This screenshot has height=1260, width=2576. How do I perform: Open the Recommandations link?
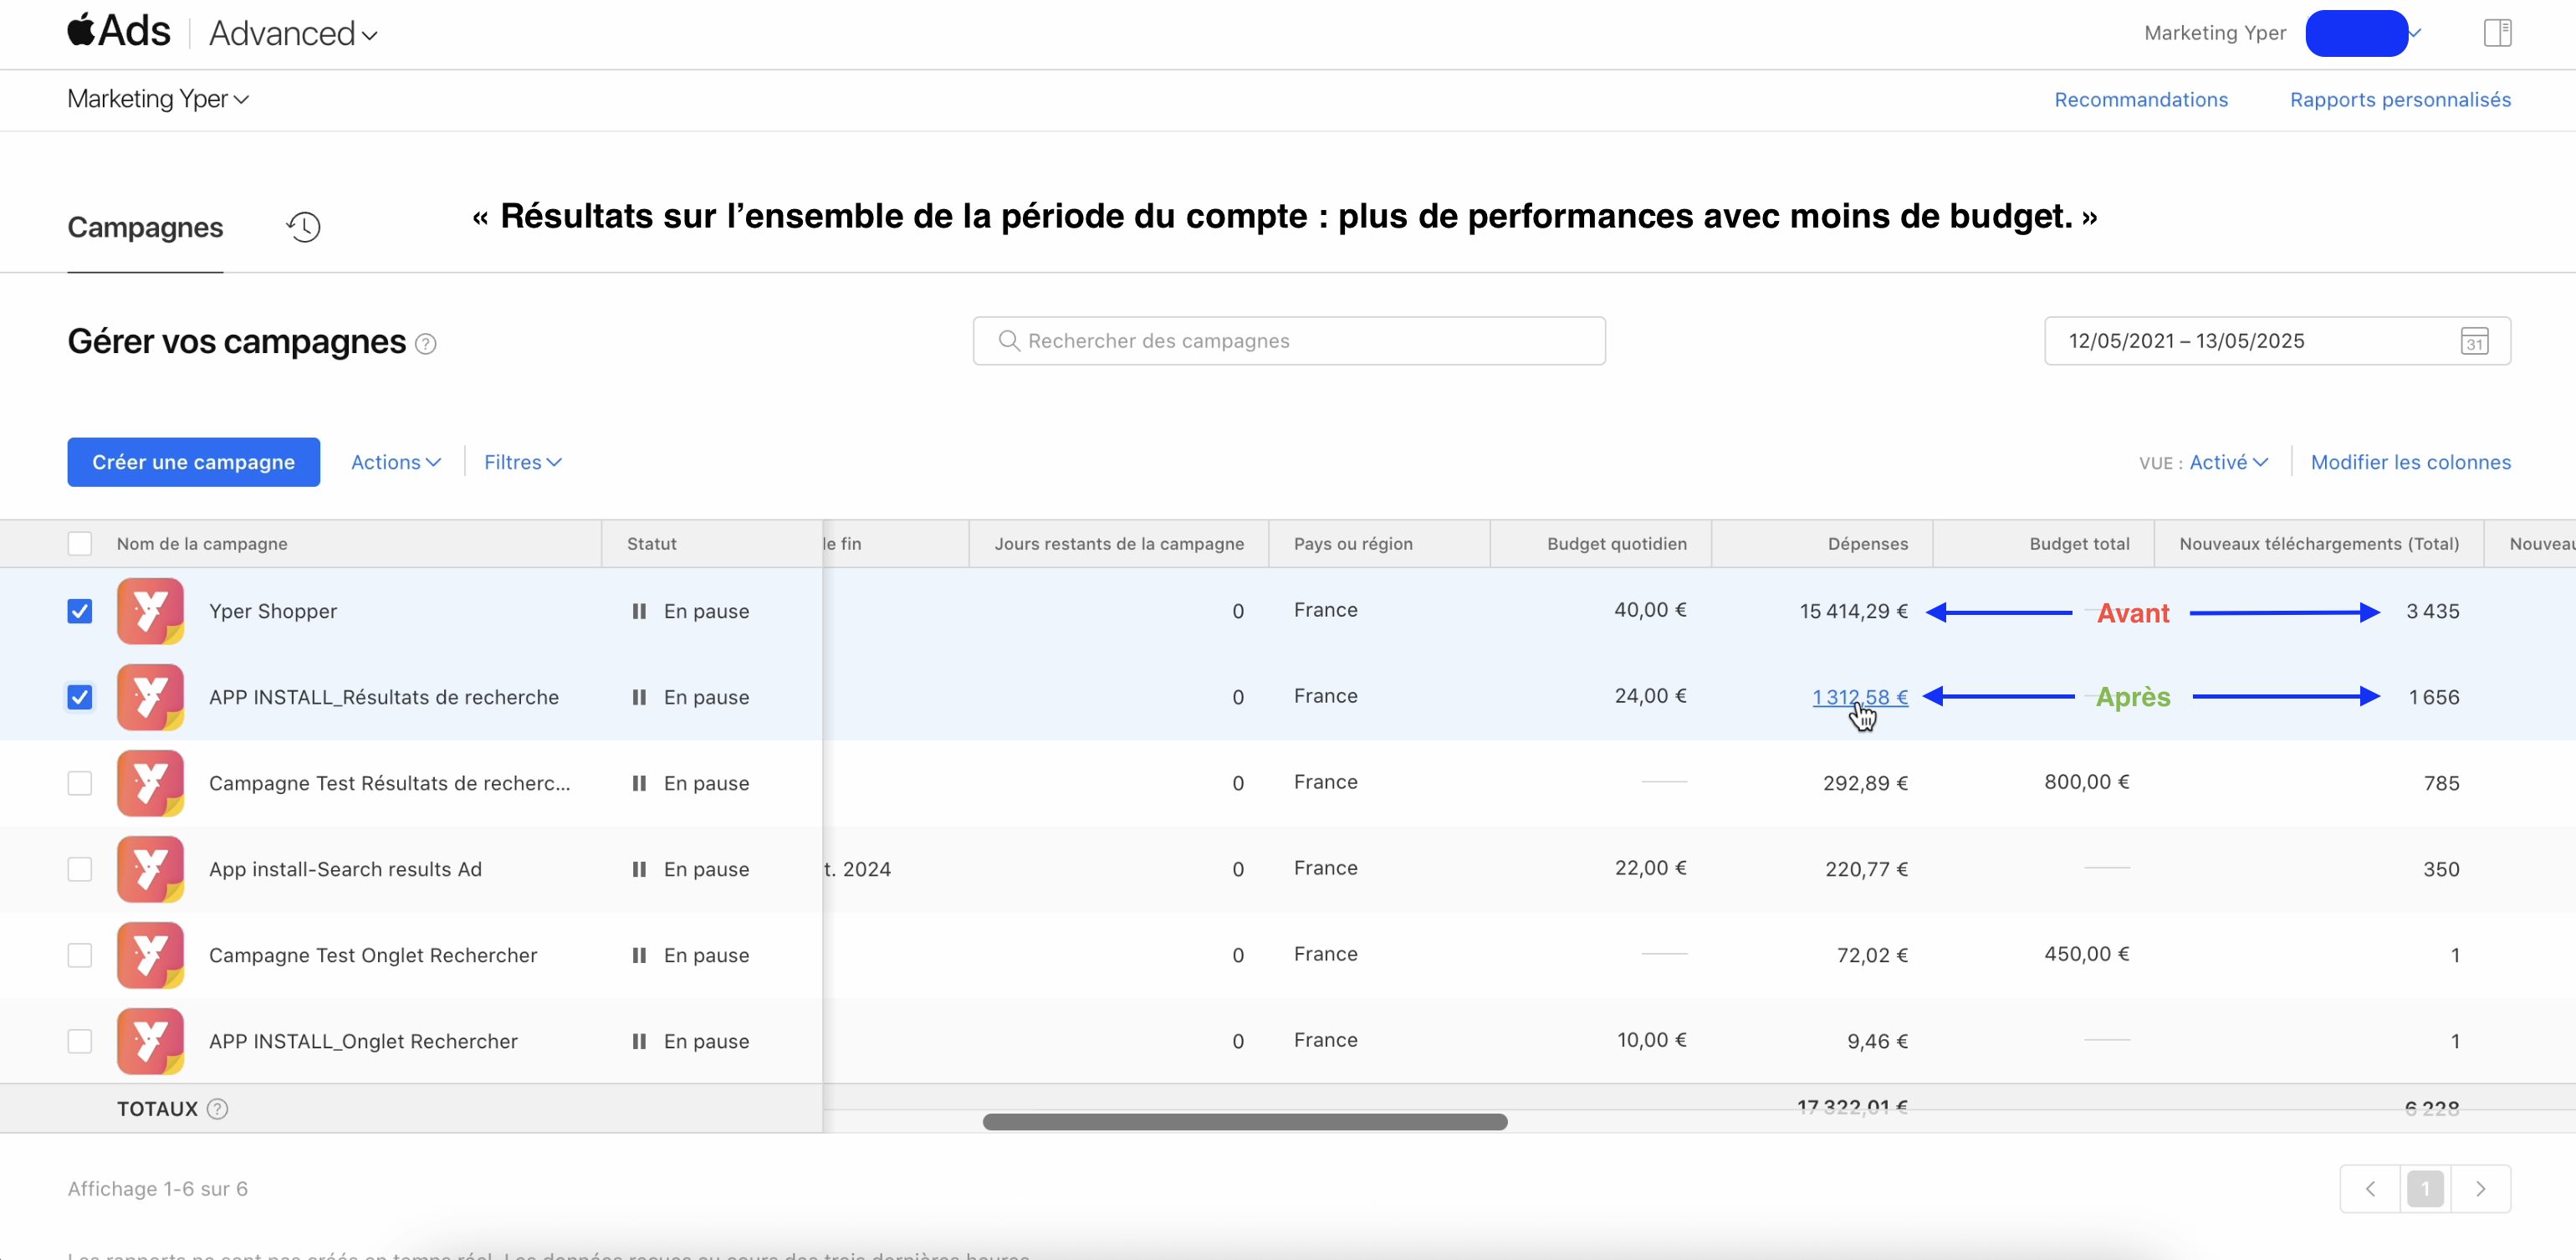(x=2141, y=99)
